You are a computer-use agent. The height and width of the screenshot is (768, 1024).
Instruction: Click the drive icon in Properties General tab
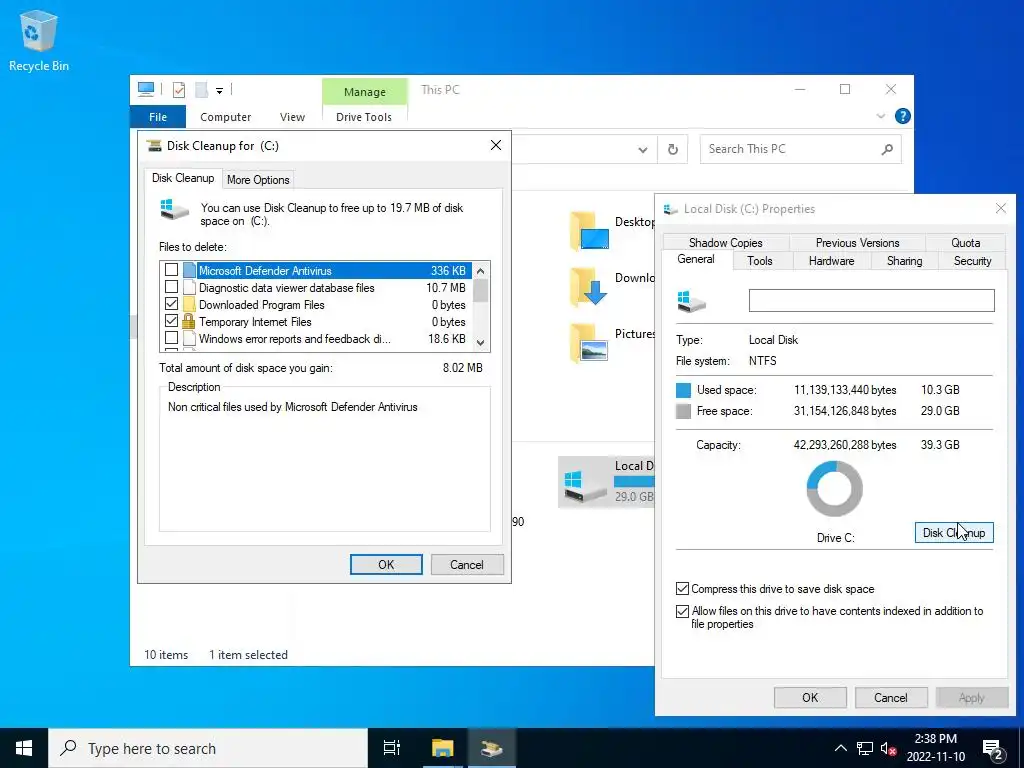click(692, 302)
